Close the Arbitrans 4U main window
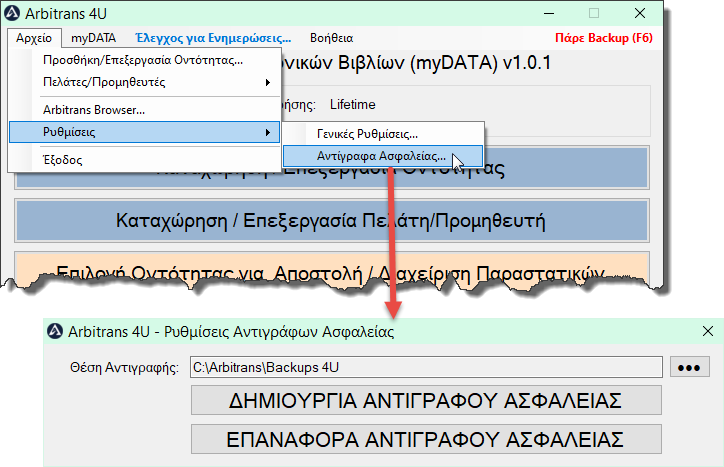This screenshot has width=724, height=467. click(640, 13)
